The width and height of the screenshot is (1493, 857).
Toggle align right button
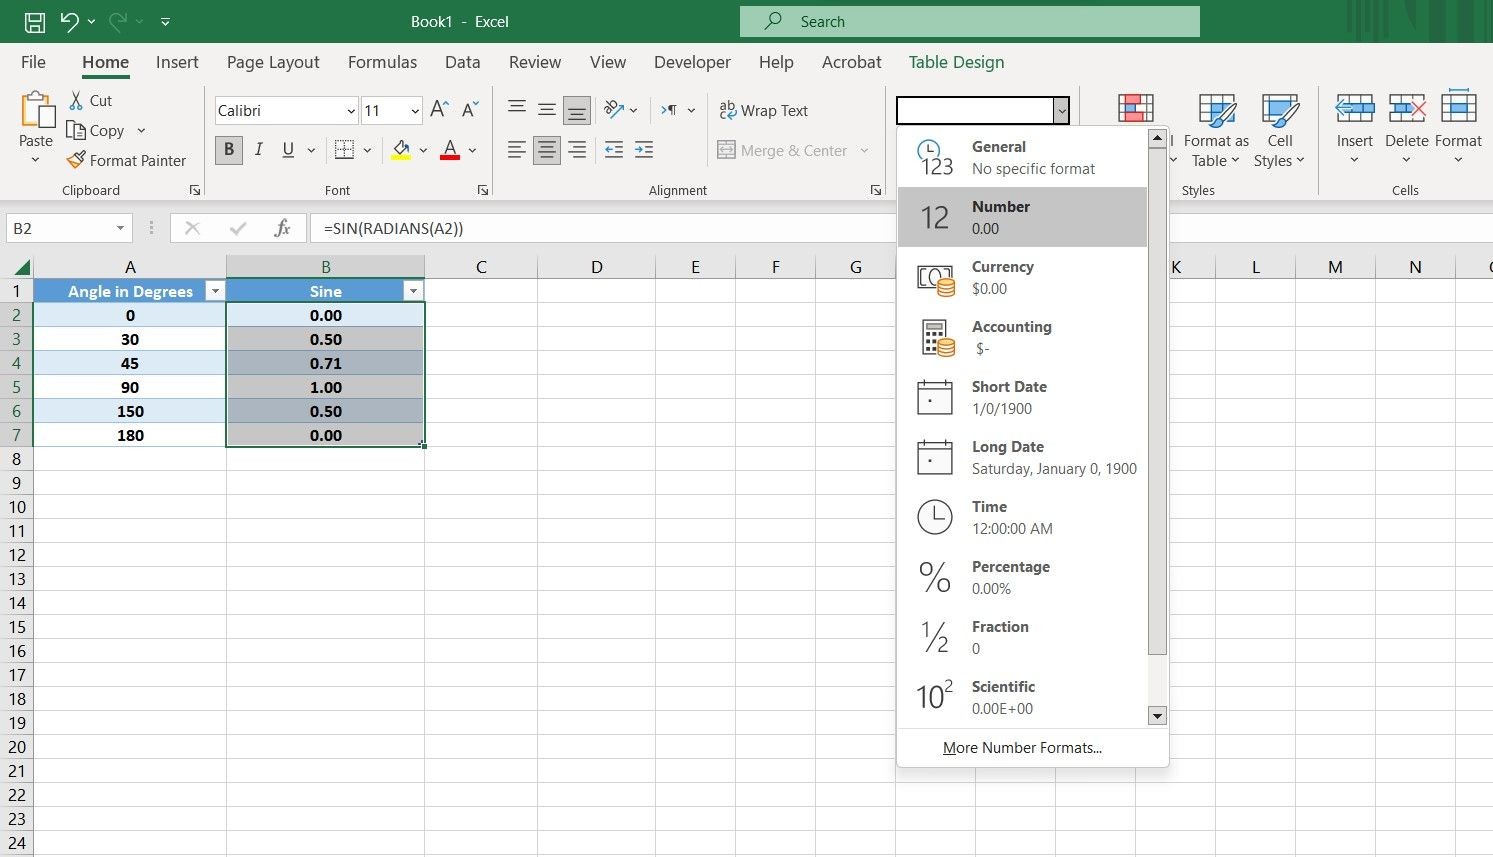pyautogui.click(x=577, y=150)
